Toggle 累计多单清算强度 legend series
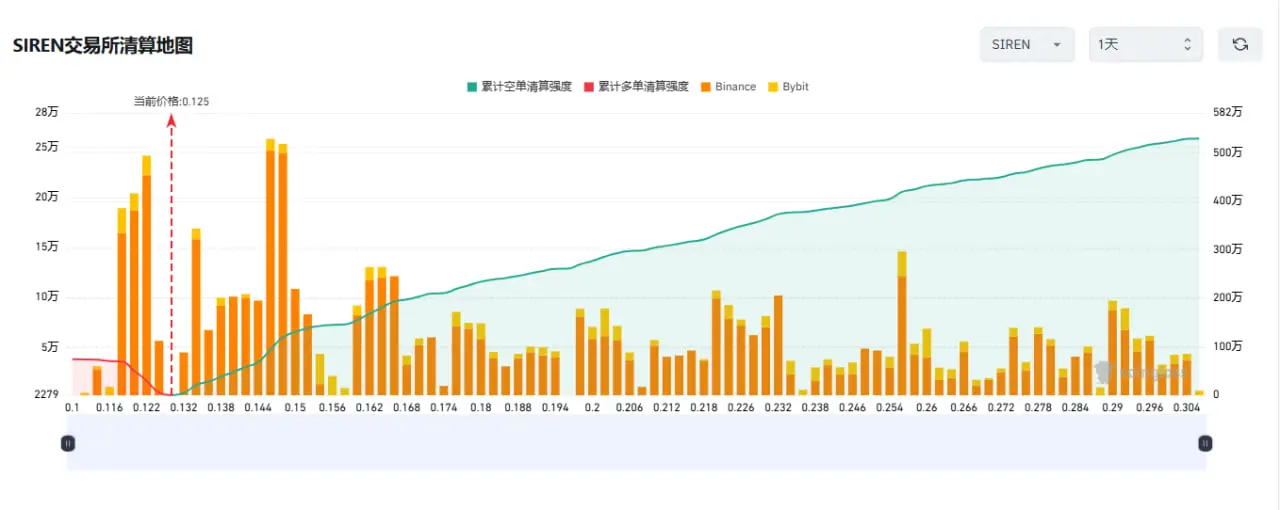The image size is (1280, 510). coord(636,87)
